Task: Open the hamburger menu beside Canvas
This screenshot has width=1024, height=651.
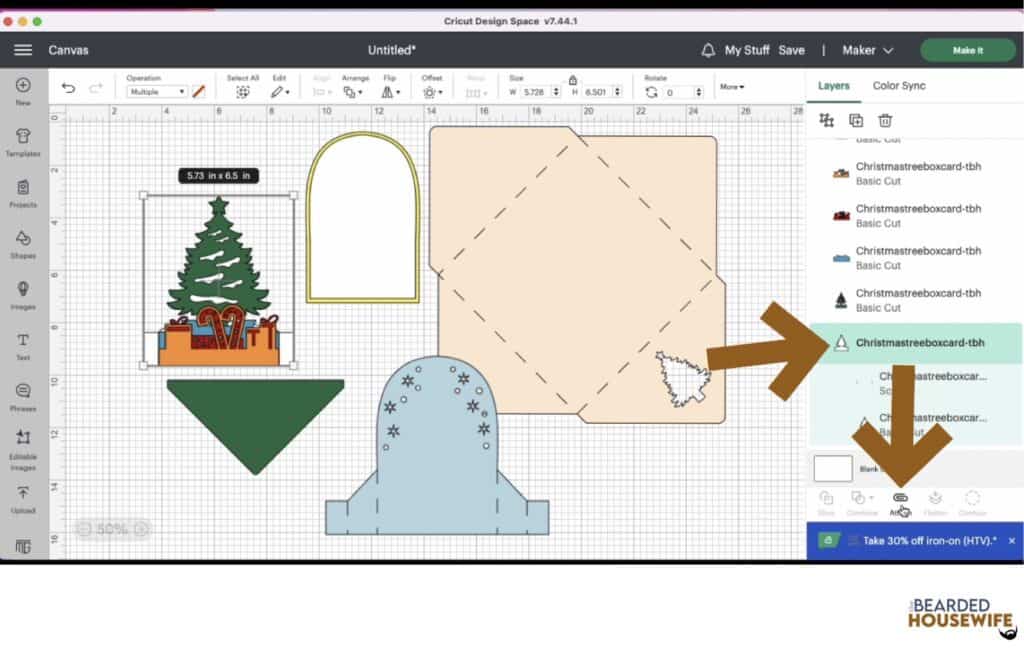Action: coord(22,49)
